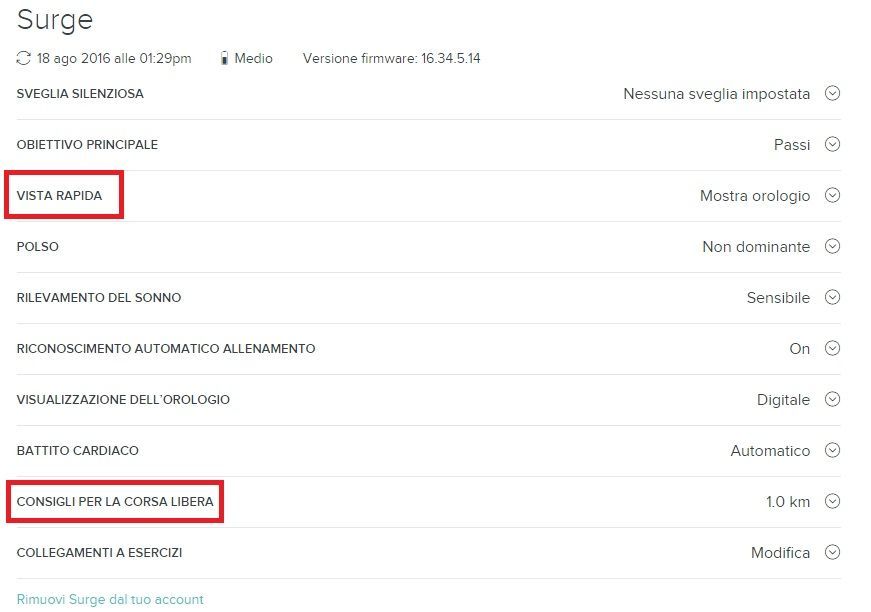Click the Rimuovi Surge dal tuo account link
This screenshot has width=871, height=612.
(x=110, y=599)
